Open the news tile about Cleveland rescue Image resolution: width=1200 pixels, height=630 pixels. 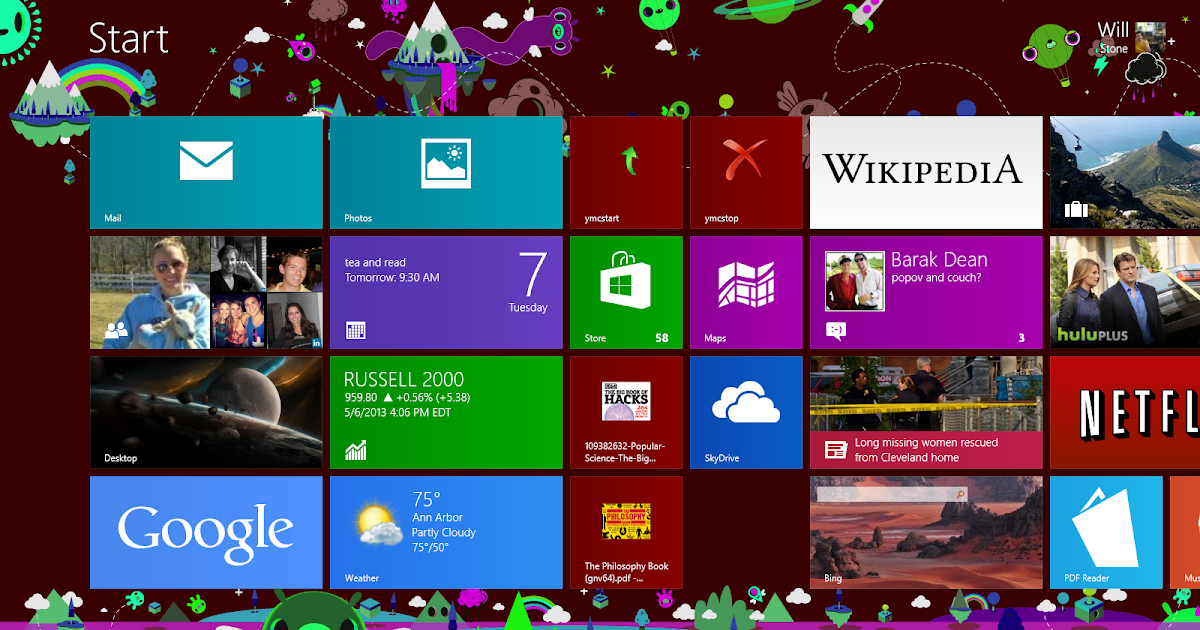click(x=926, y=412)
